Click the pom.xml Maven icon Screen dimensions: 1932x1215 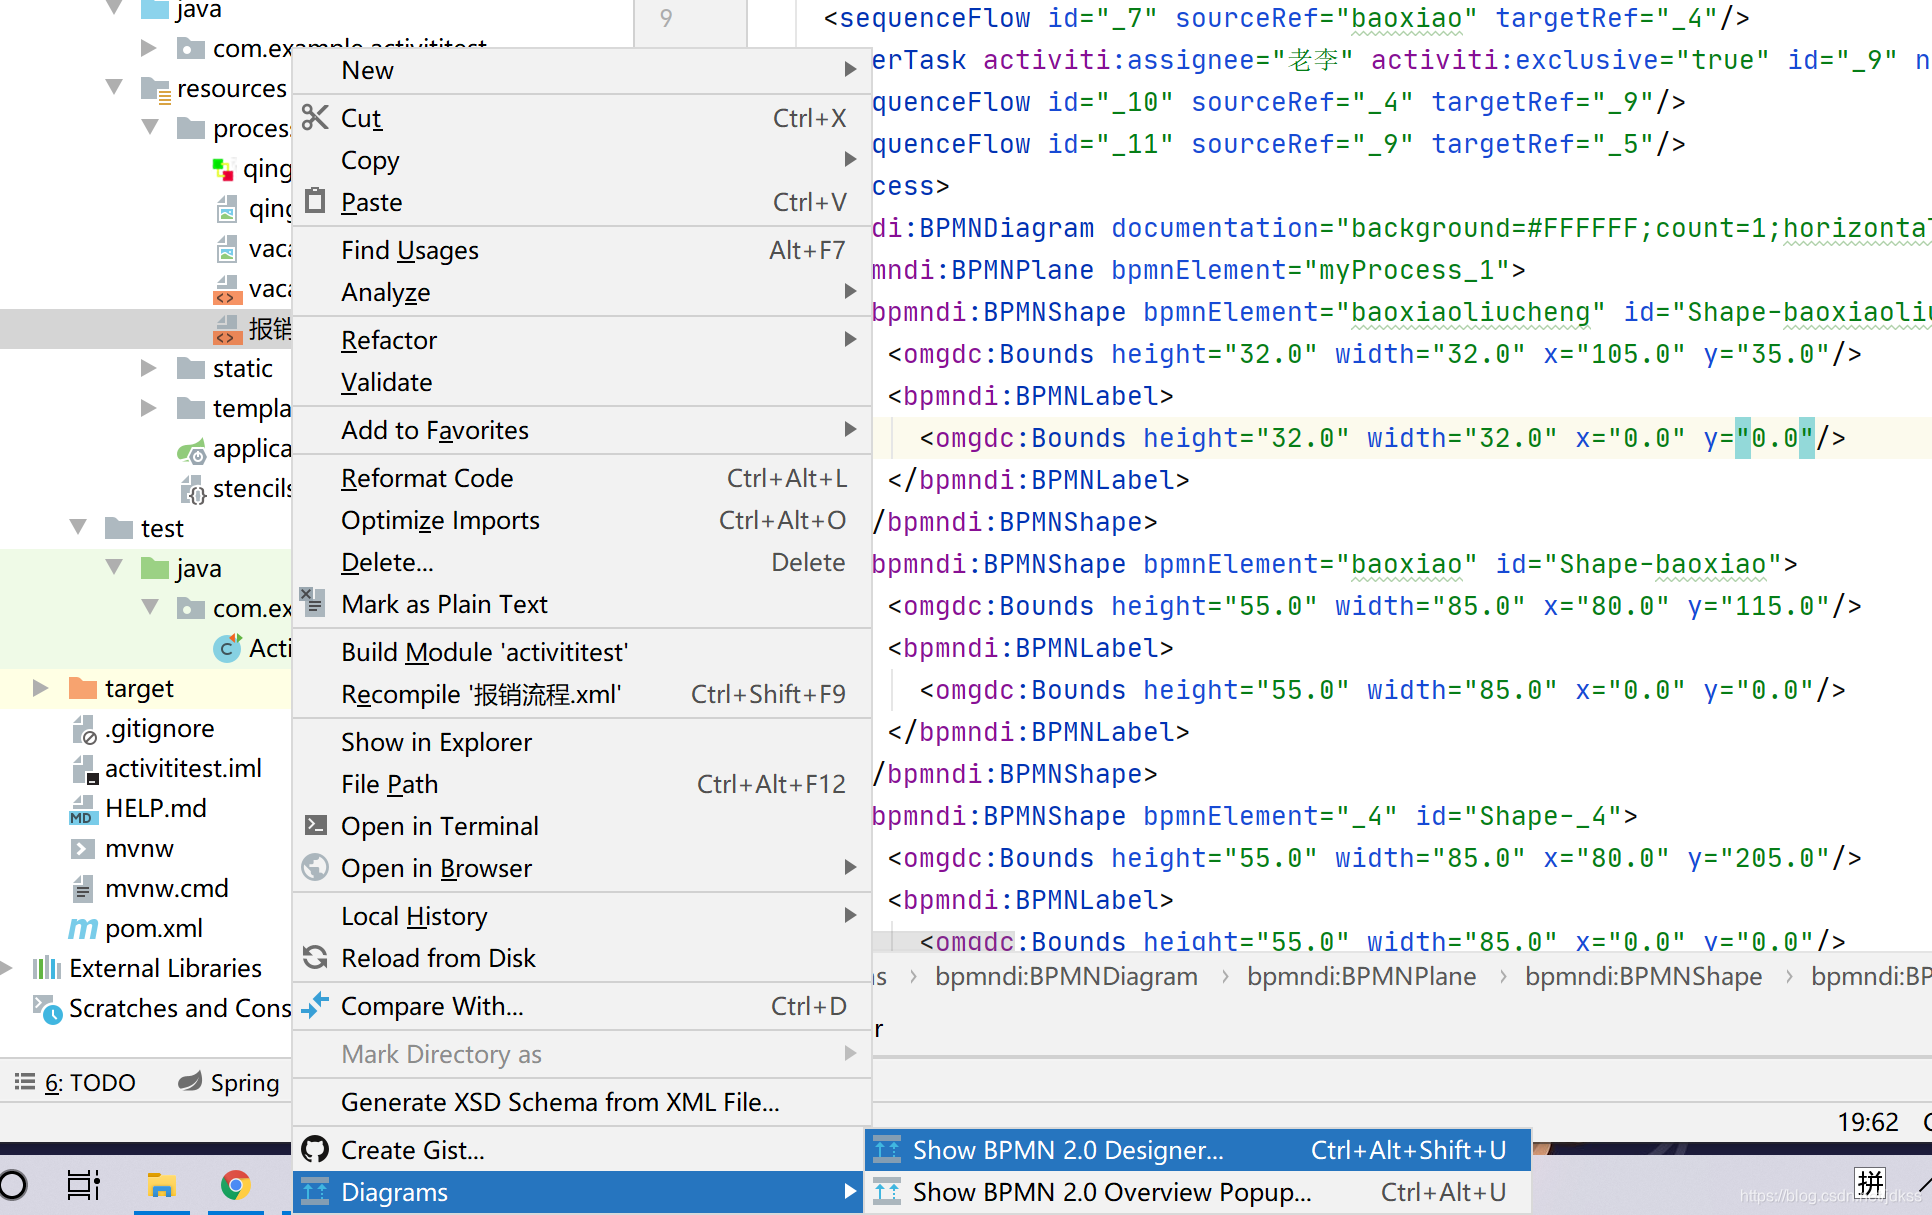click(83, 928)
